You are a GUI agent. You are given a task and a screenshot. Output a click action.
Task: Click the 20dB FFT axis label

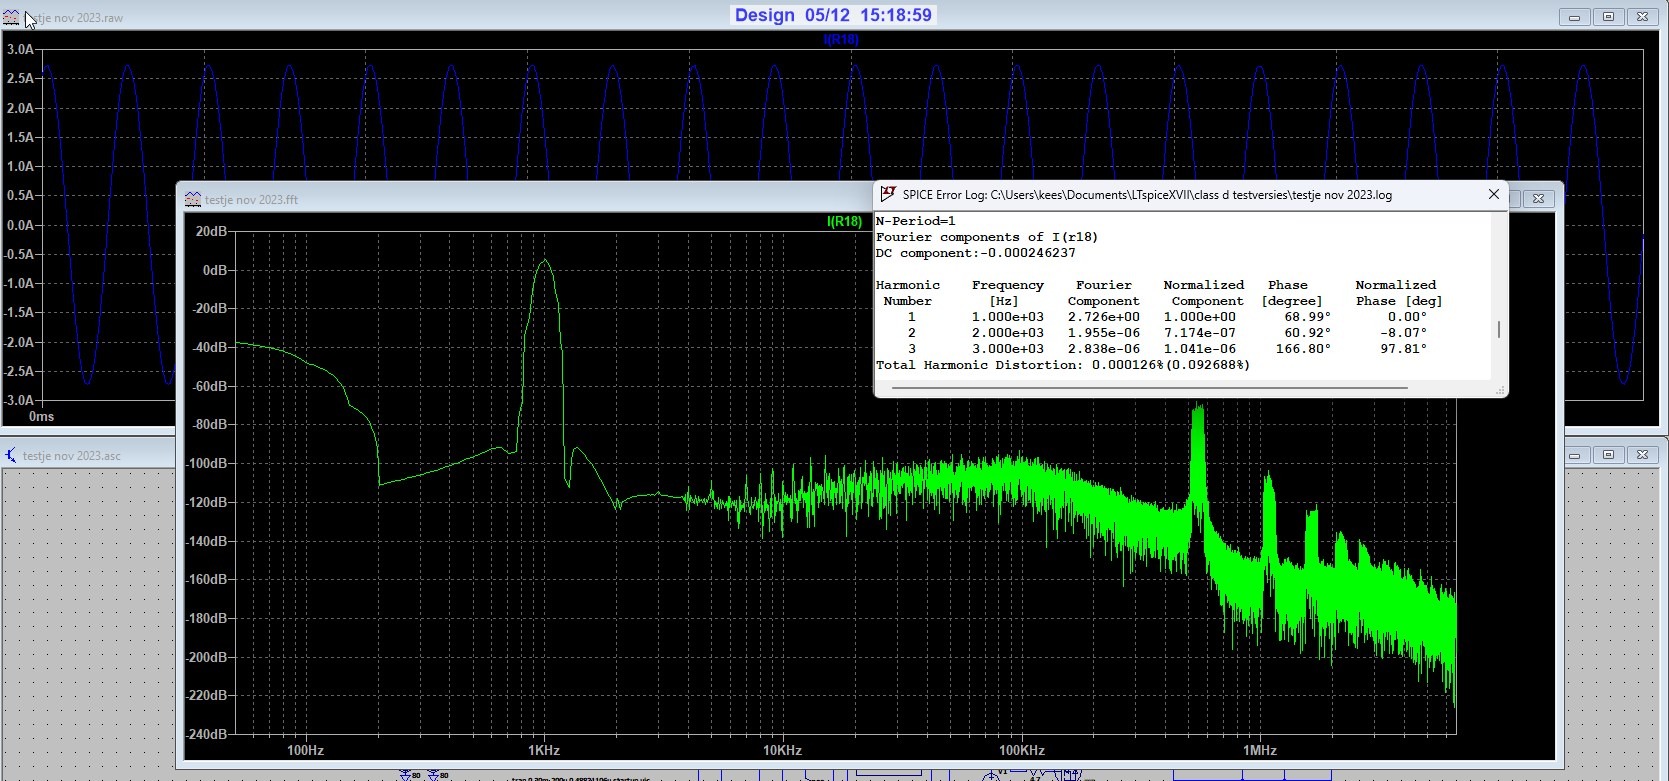coord(211,231)
